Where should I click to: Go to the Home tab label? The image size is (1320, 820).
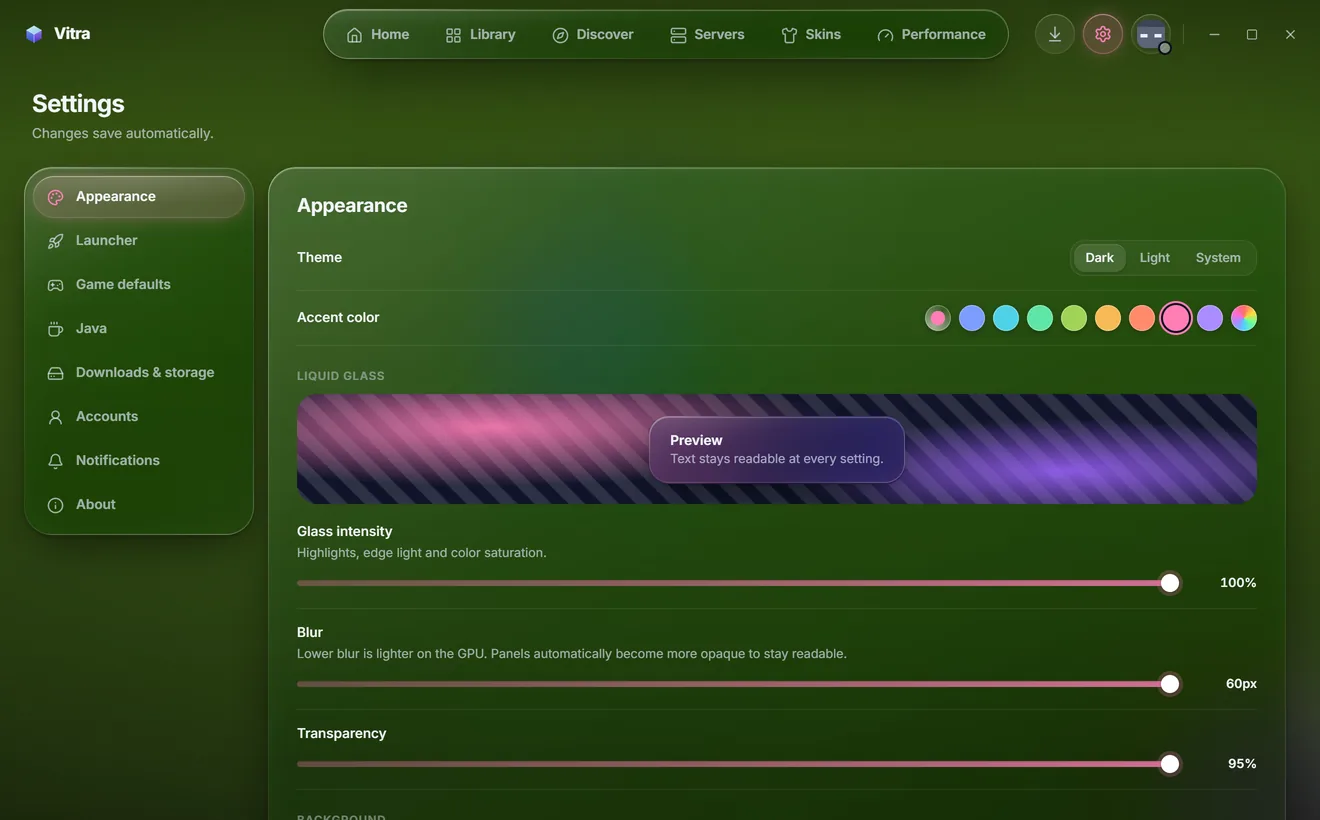pos(390,34)
